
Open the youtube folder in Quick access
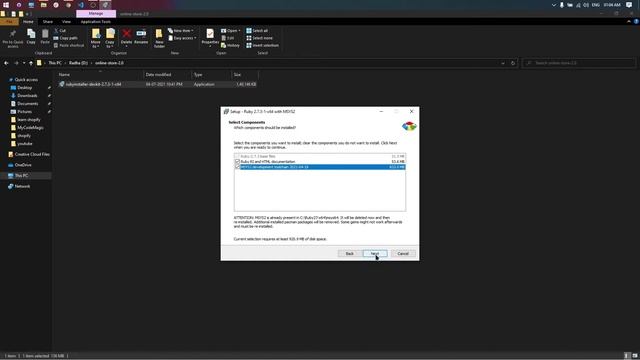24,144
